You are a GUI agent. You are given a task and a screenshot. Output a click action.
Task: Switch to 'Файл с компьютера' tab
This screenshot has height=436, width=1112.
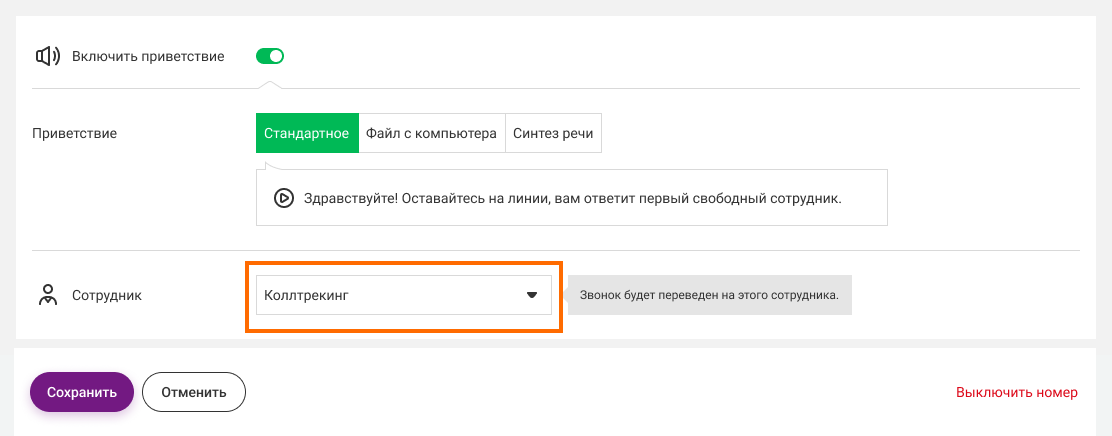point(431,133)
